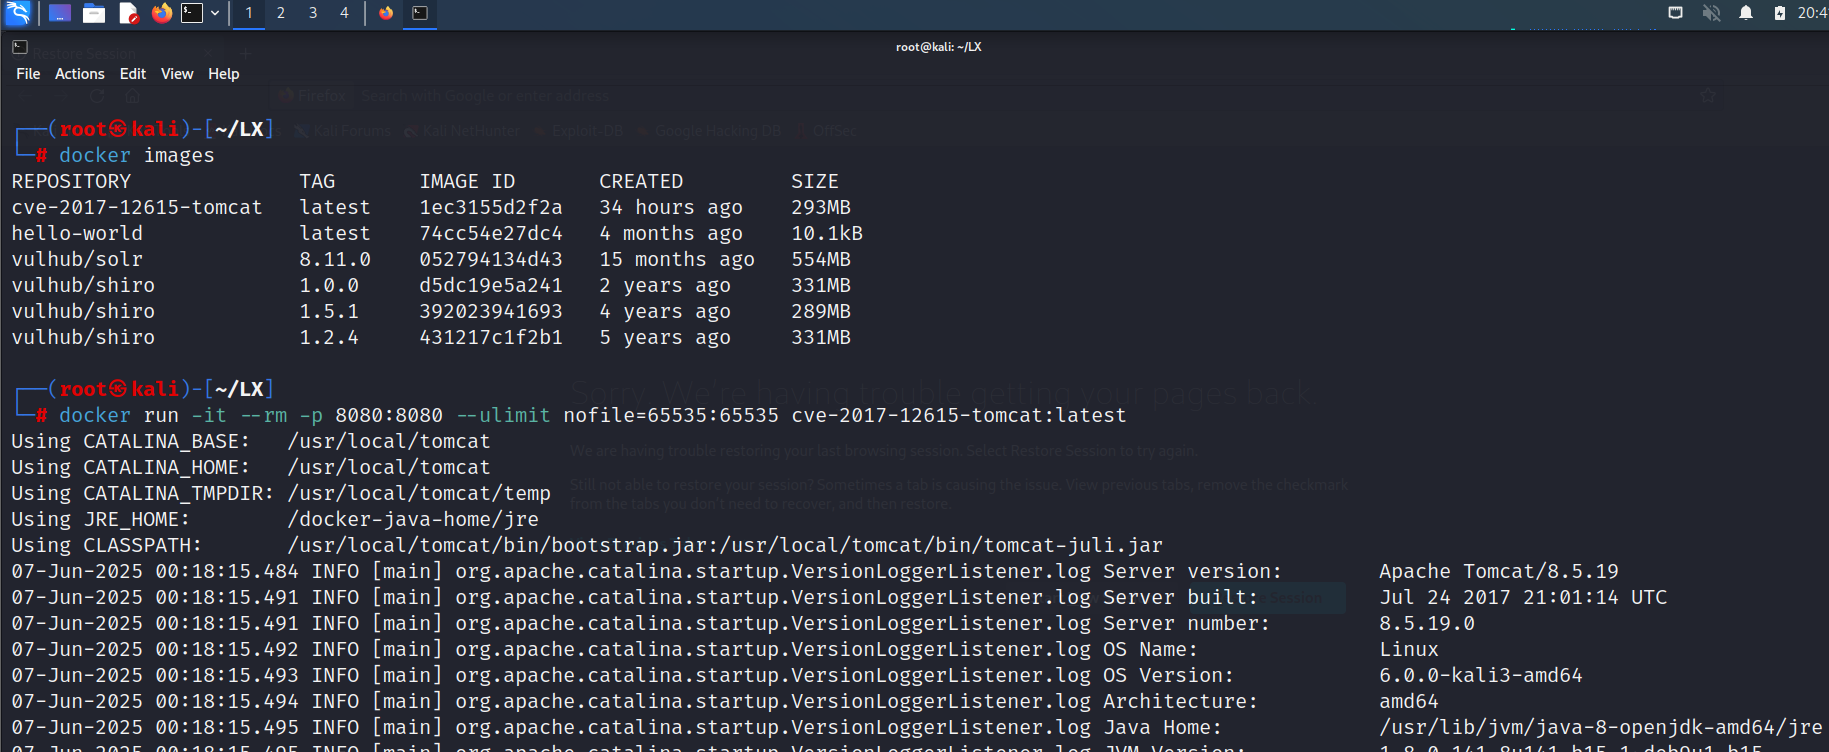
Task: Click the 'Using CATALINA_BASE:' line
Action: (251, 441)
